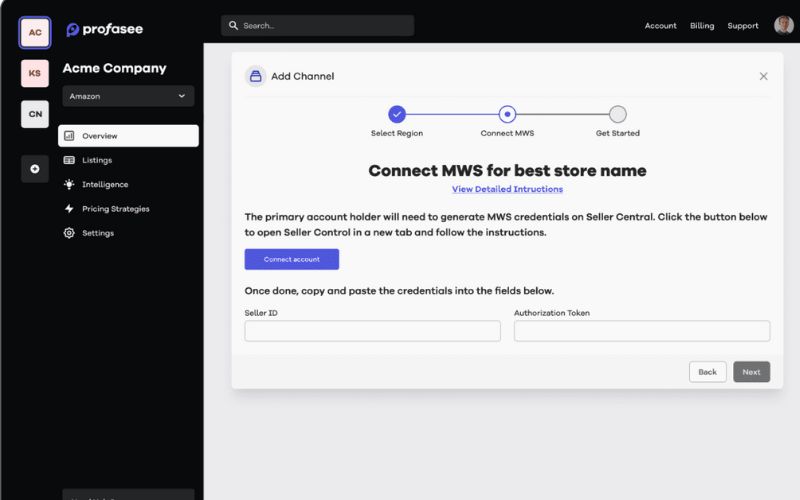Close the Add Channel dialog
800x500 pixels.
[764, 76]
